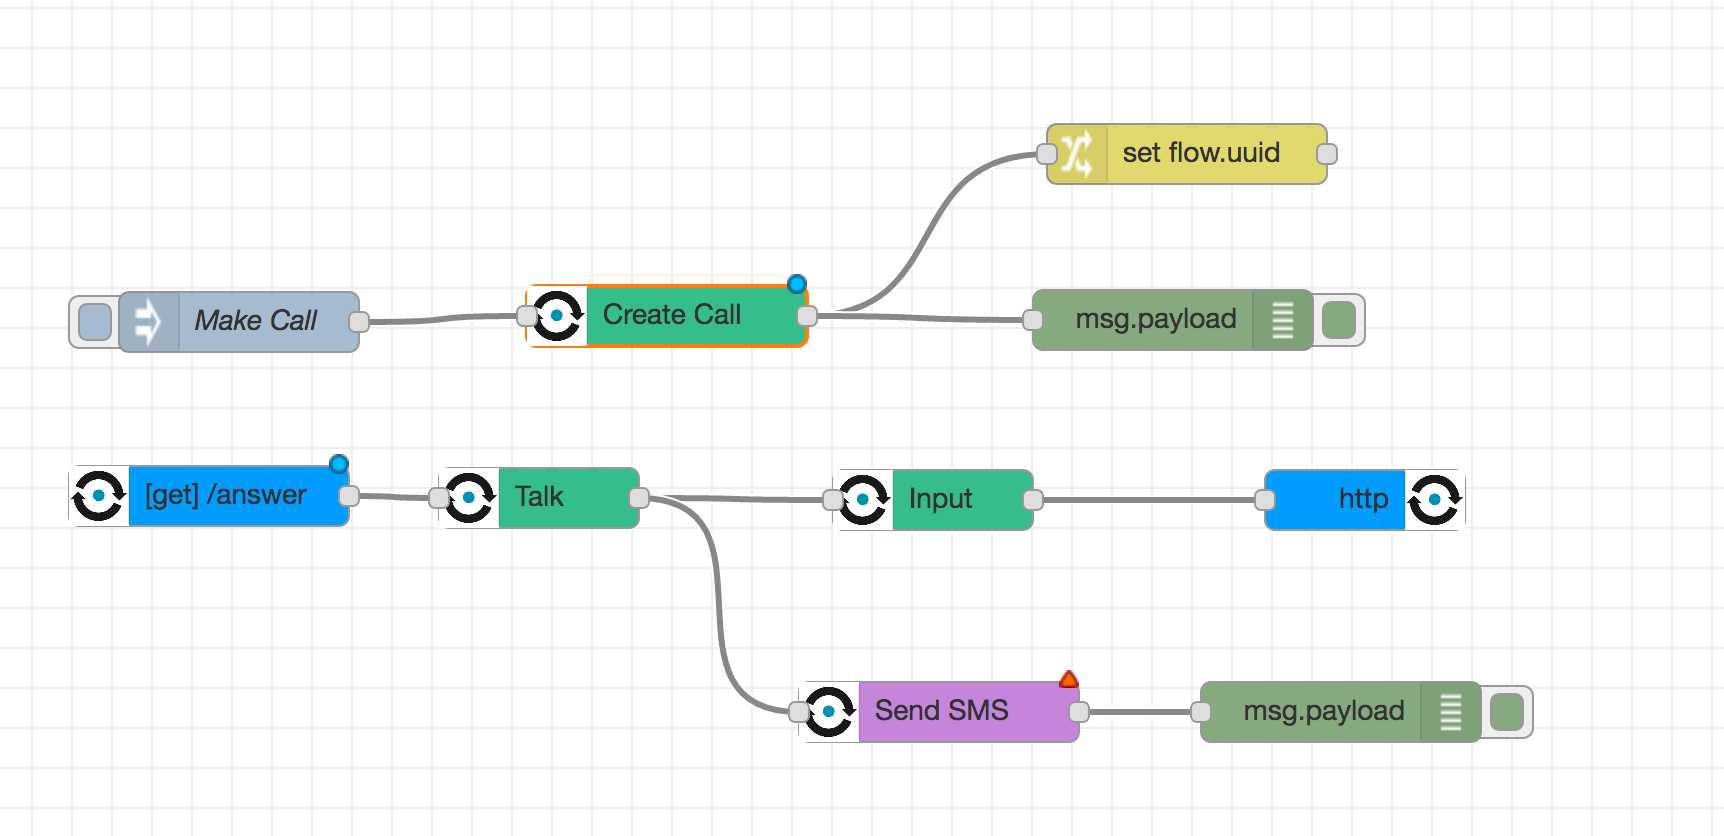This screenshot has height=836, width=1724.
Task: Select the set flow.uuid change node
Action: [x=1187, y=154]
